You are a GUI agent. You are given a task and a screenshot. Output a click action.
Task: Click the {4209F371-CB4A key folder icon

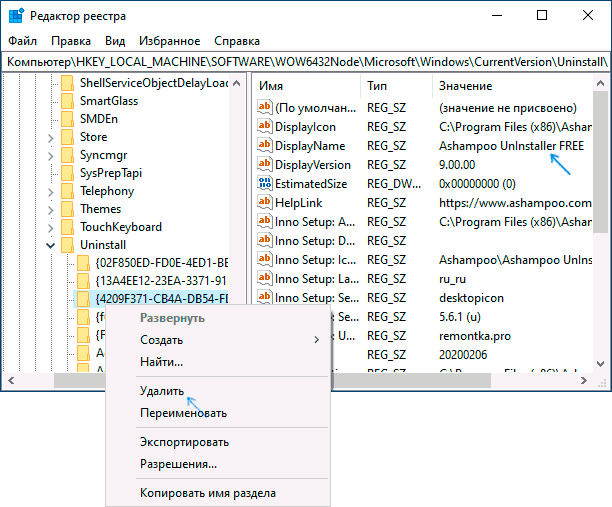[83, 299]
